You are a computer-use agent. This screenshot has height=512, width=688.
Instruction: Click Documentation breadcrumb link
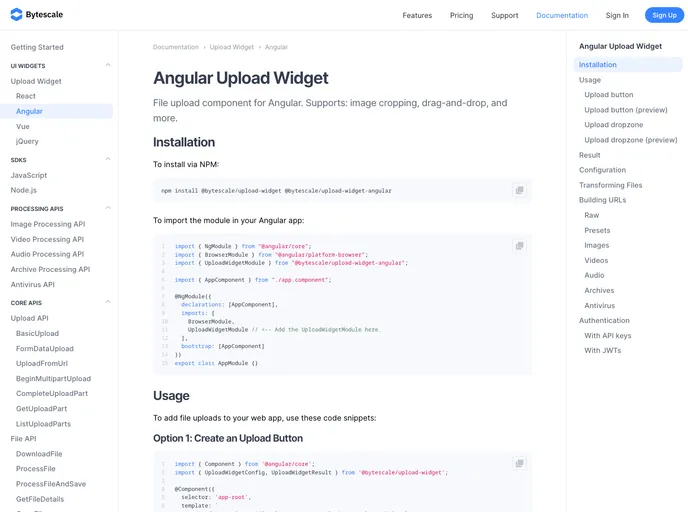176,47
